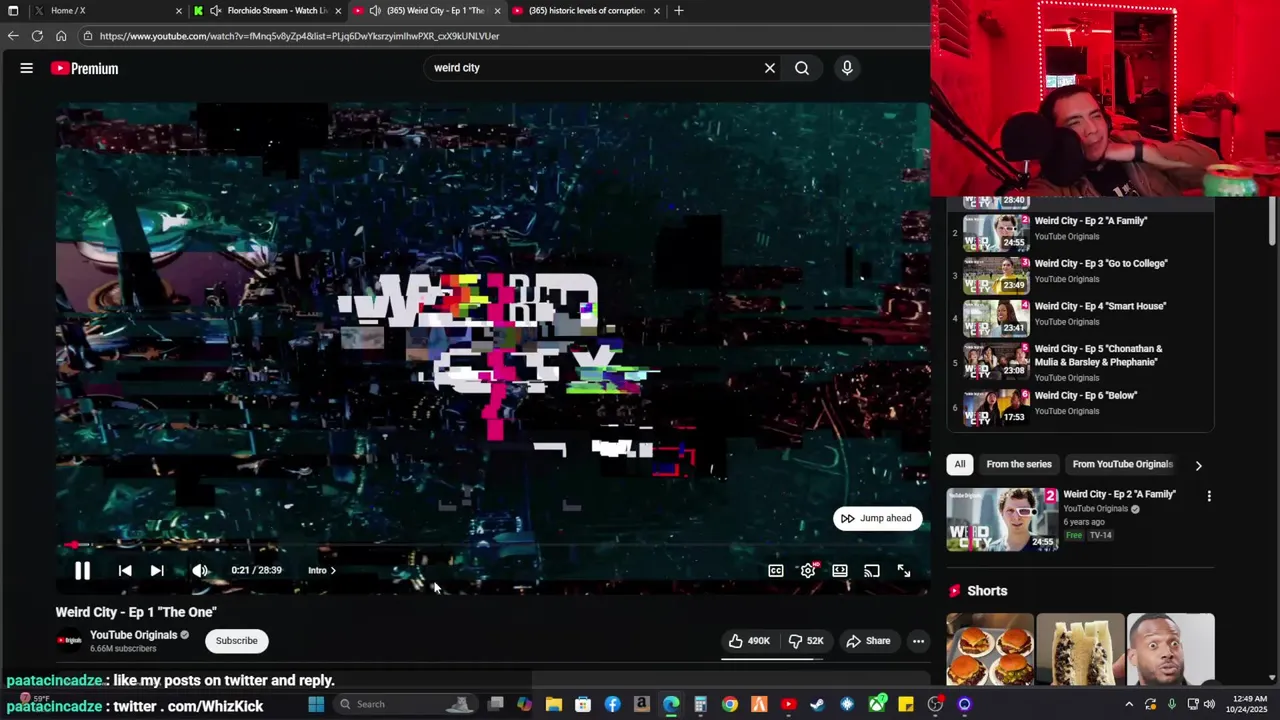Click the taskbar Search box
1280x720 pixels.
[x=405, y=704]
